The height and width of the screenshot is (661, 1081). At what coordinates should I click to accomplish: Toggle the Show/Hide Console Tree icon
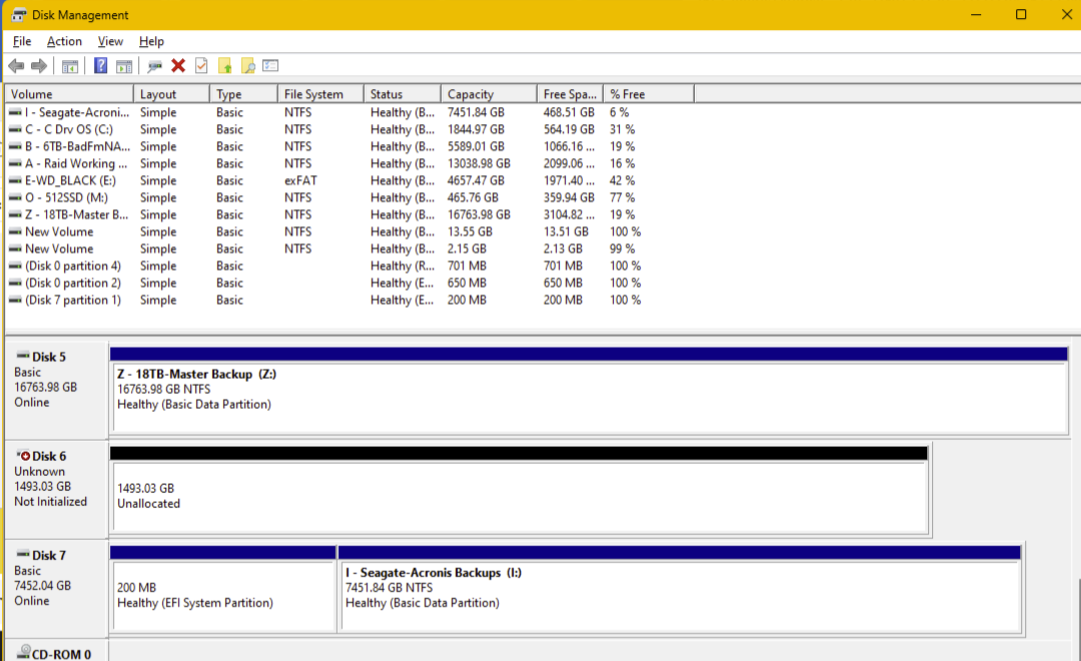point(70,66)
